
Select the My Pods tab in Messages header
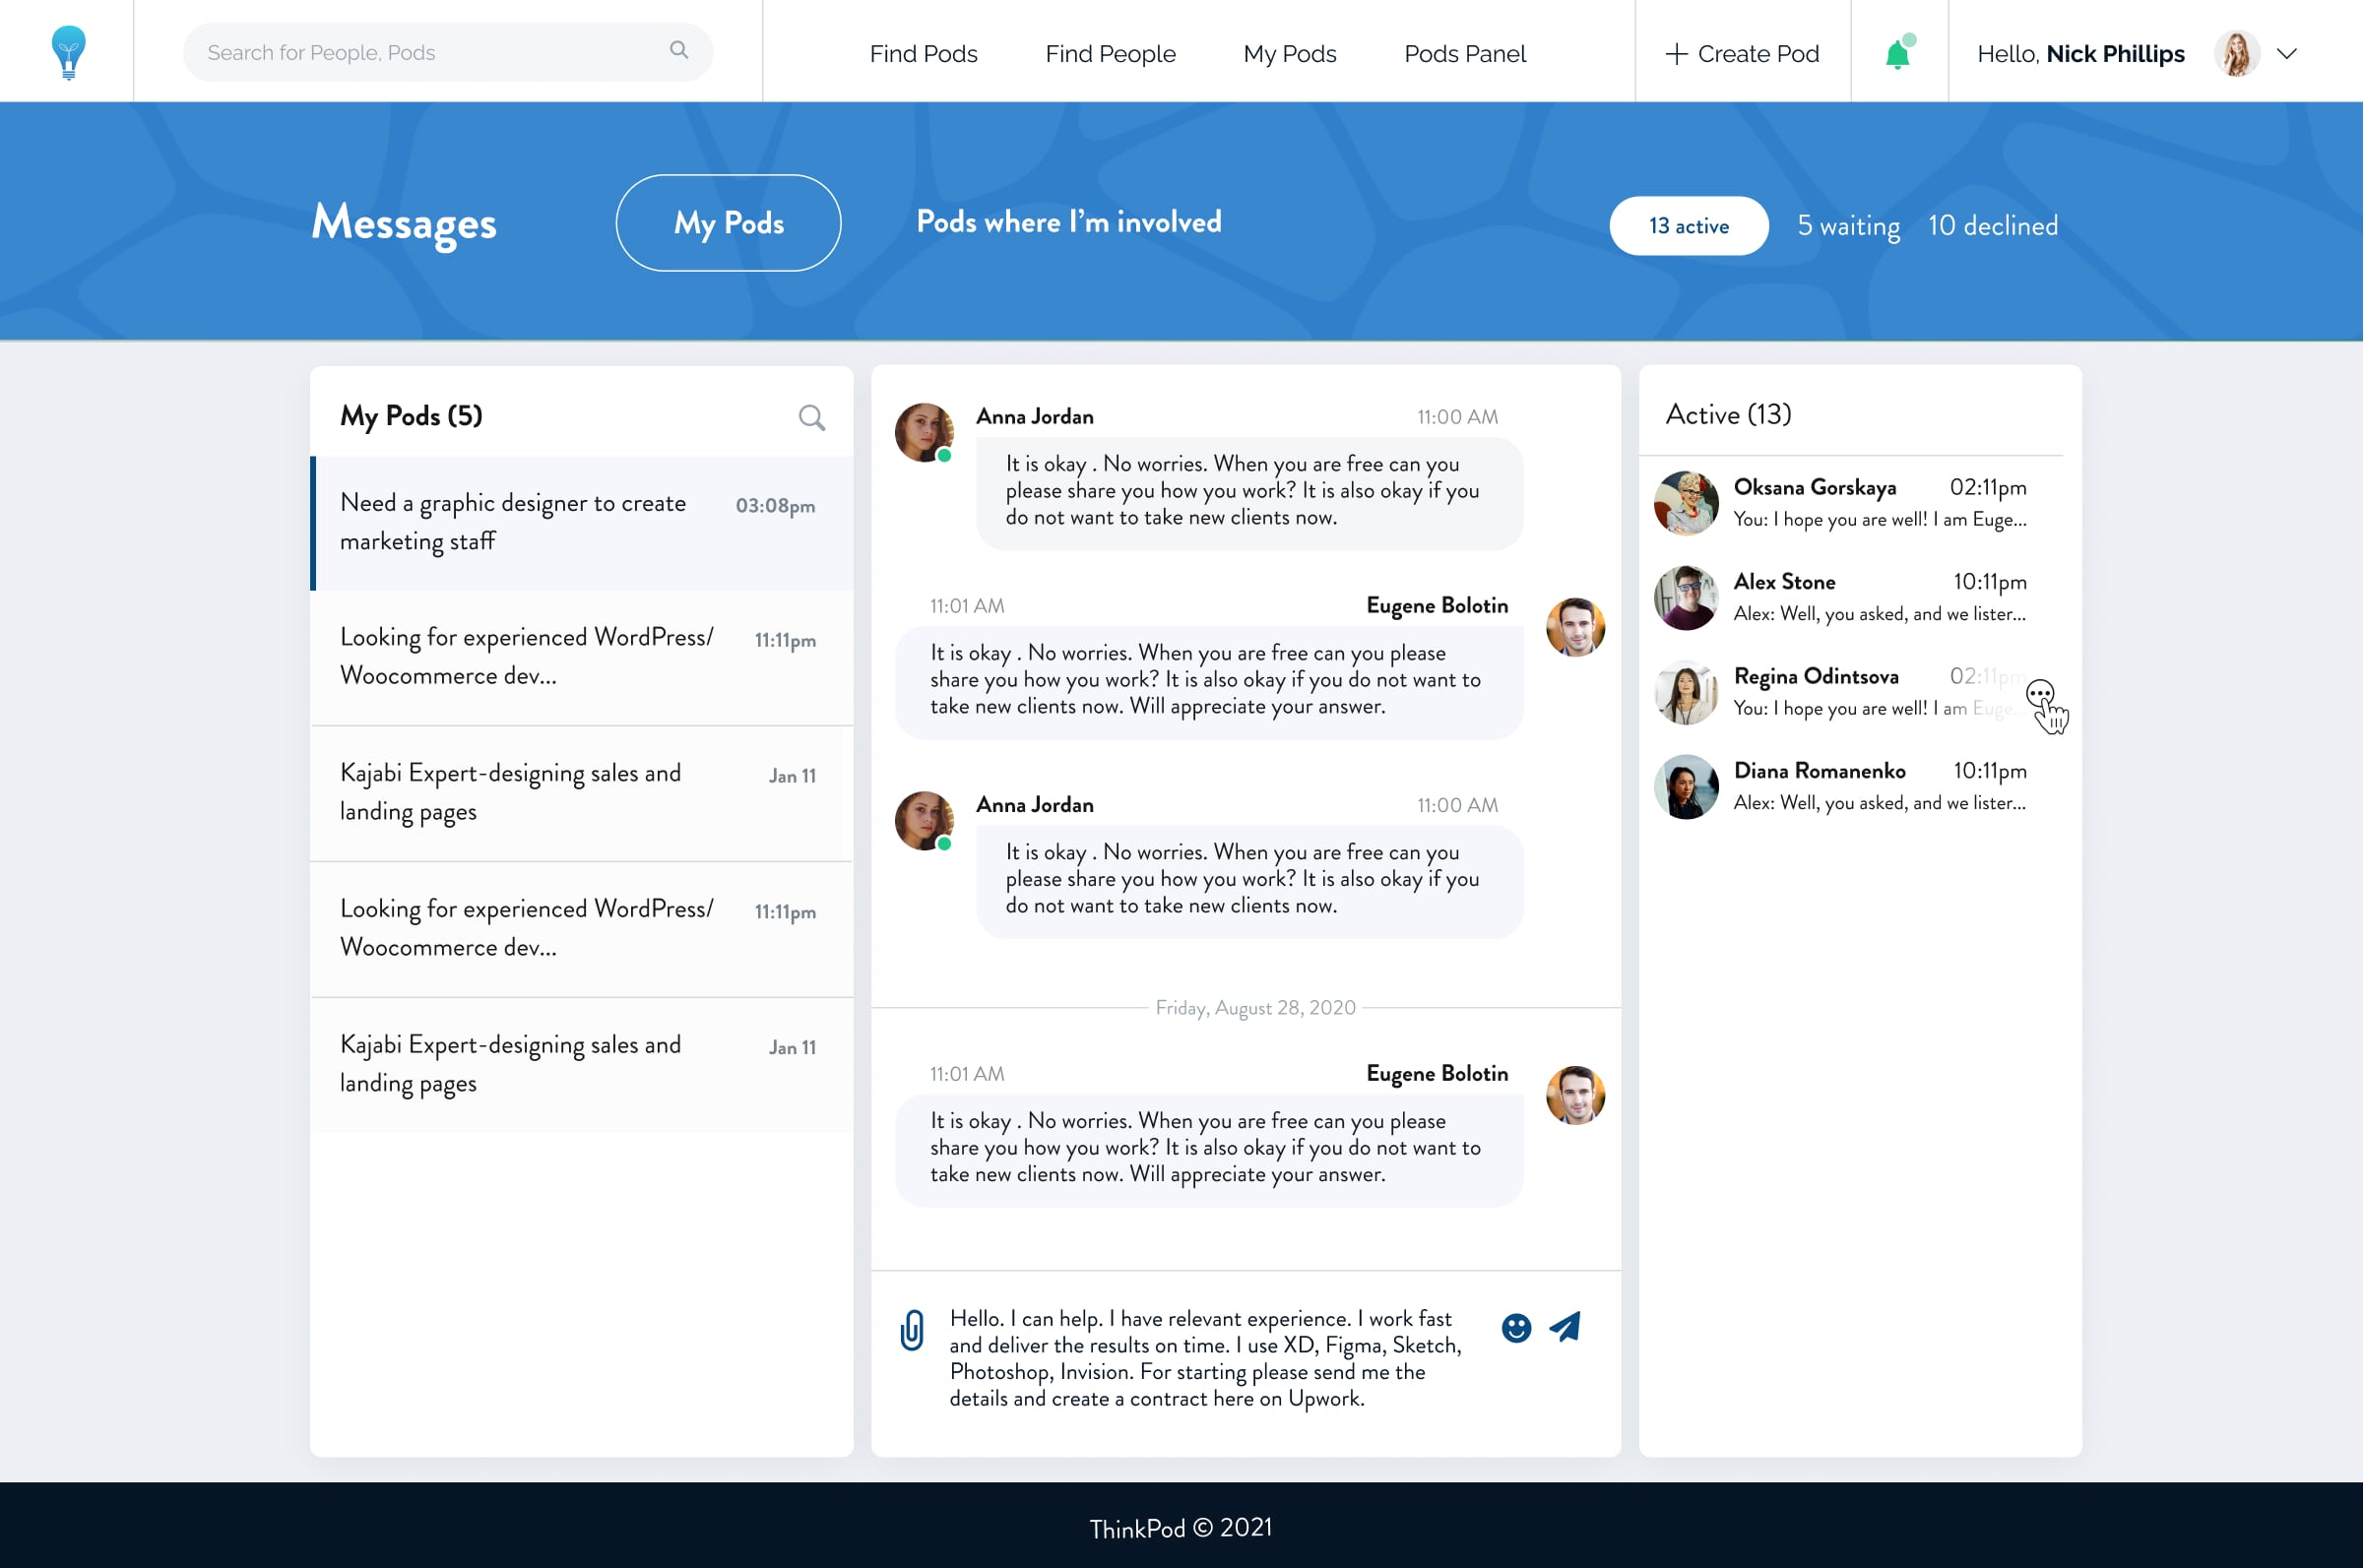click(728, 223)
